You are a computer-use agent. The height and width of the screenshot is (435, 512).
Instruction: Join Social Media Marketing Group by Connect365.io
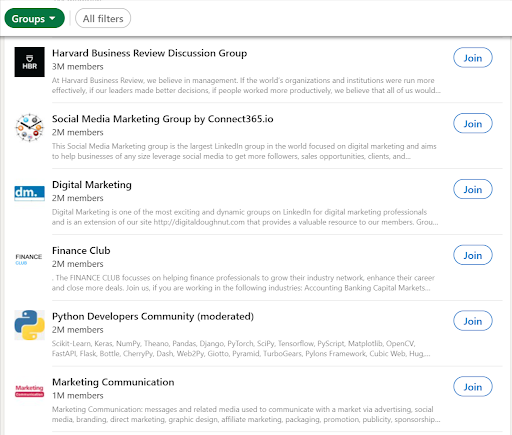click(473, 124)
